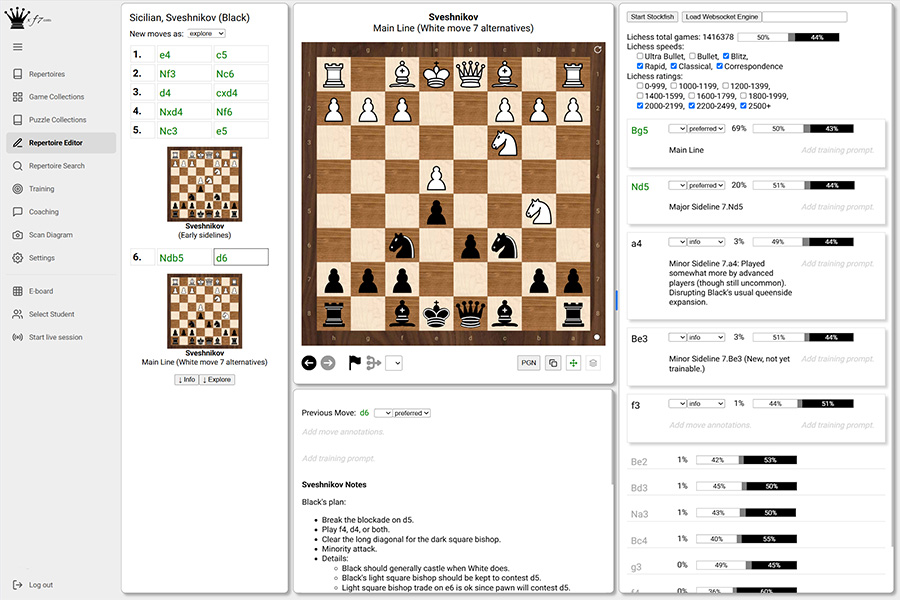Click the Be2 result percentage bar
This screenshot has height=600, width=900.
click(746, 460)
